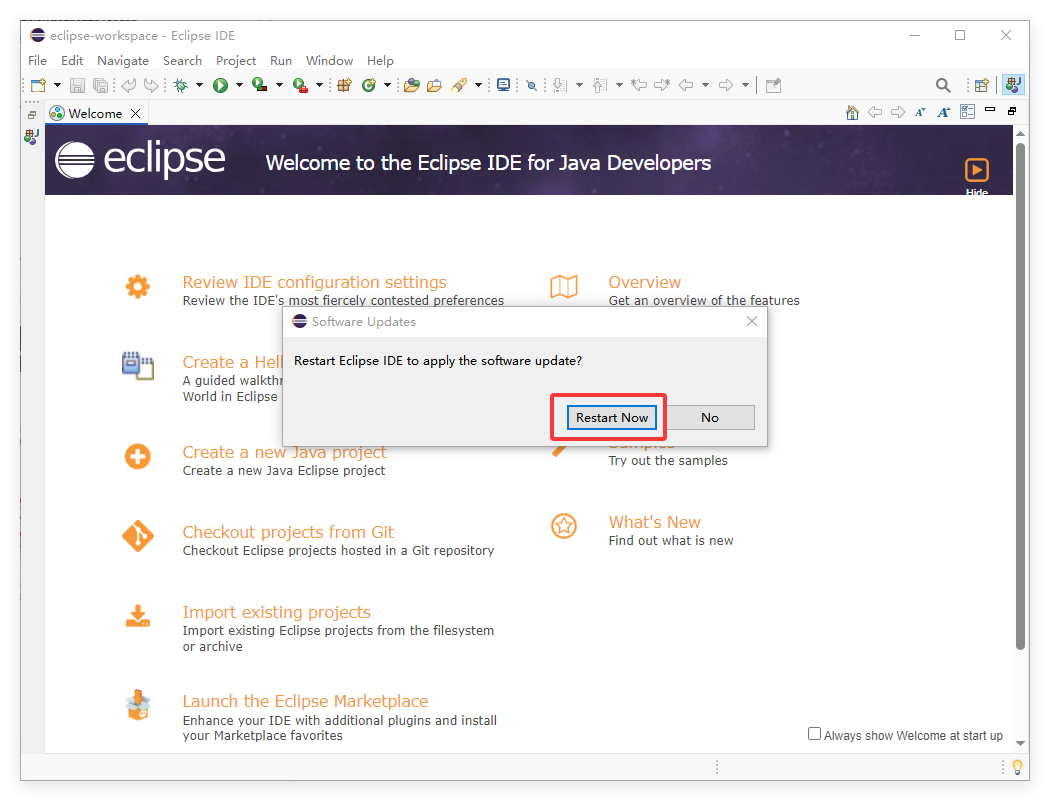1050x801 pixels.
Task: Open the Window menu
Action: pos(329,60)
